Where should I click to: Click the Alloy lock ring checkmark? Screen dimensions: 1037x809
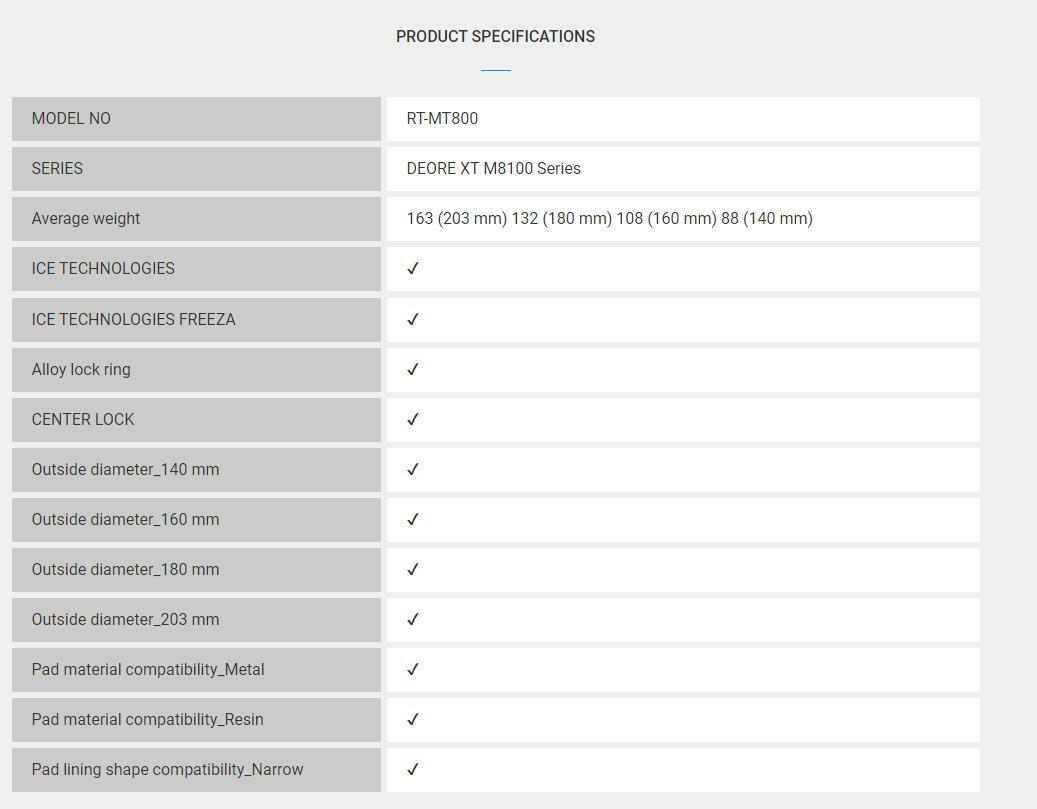click(x=412, y=370)
